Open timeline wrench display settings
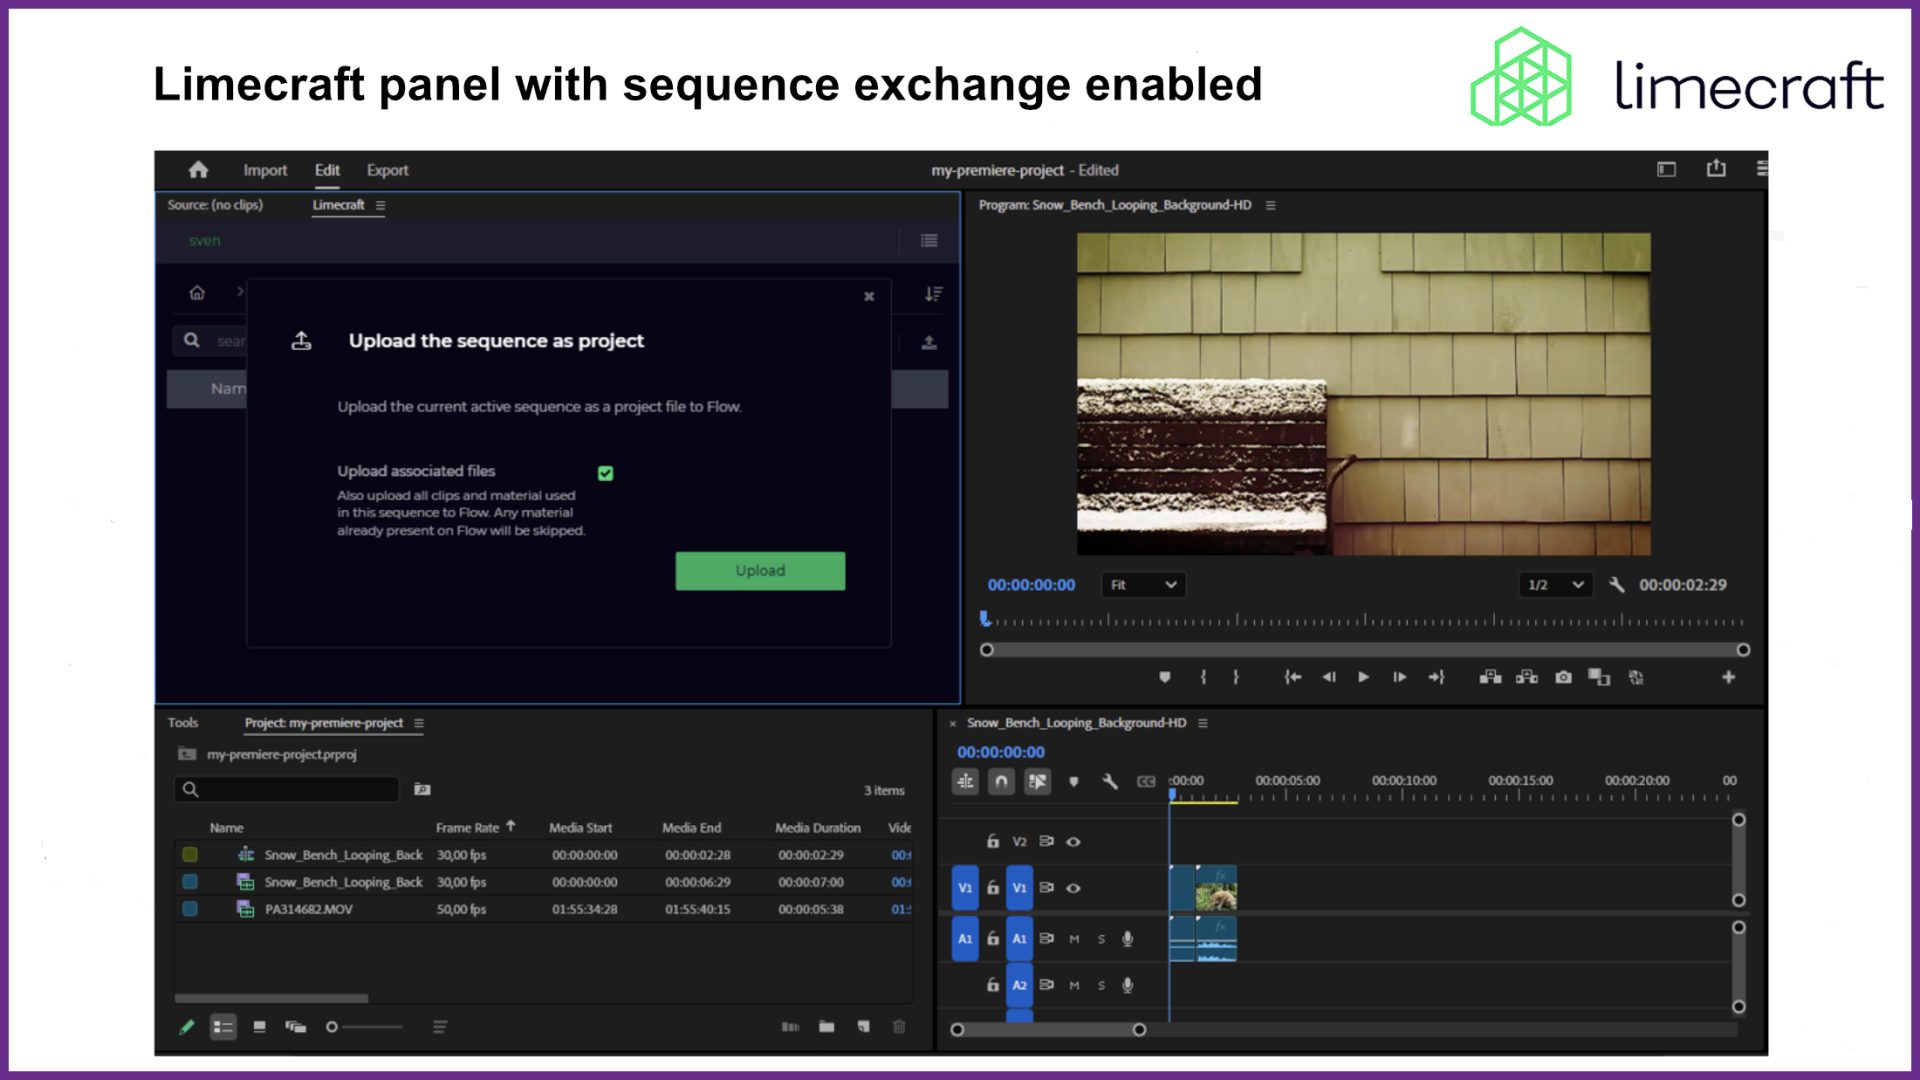Viewport: 1920px width, 1080px height. tap(1110, 781)
